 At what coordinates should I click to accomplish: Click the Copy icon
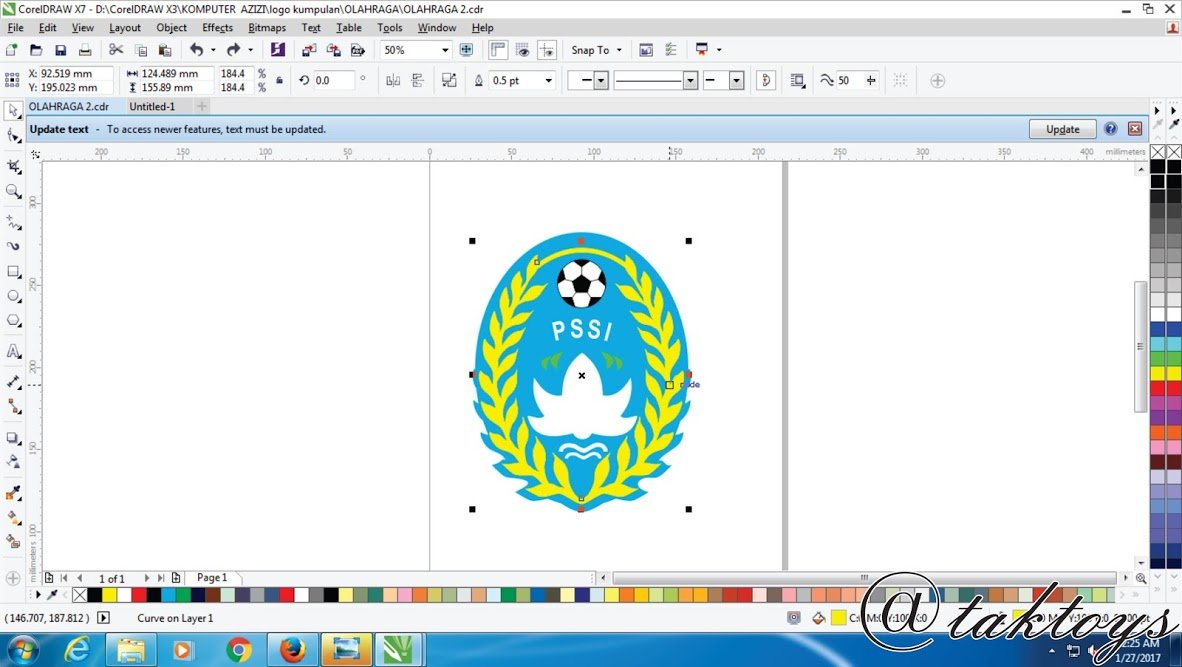pyautogui.click(x=140, y=50)
